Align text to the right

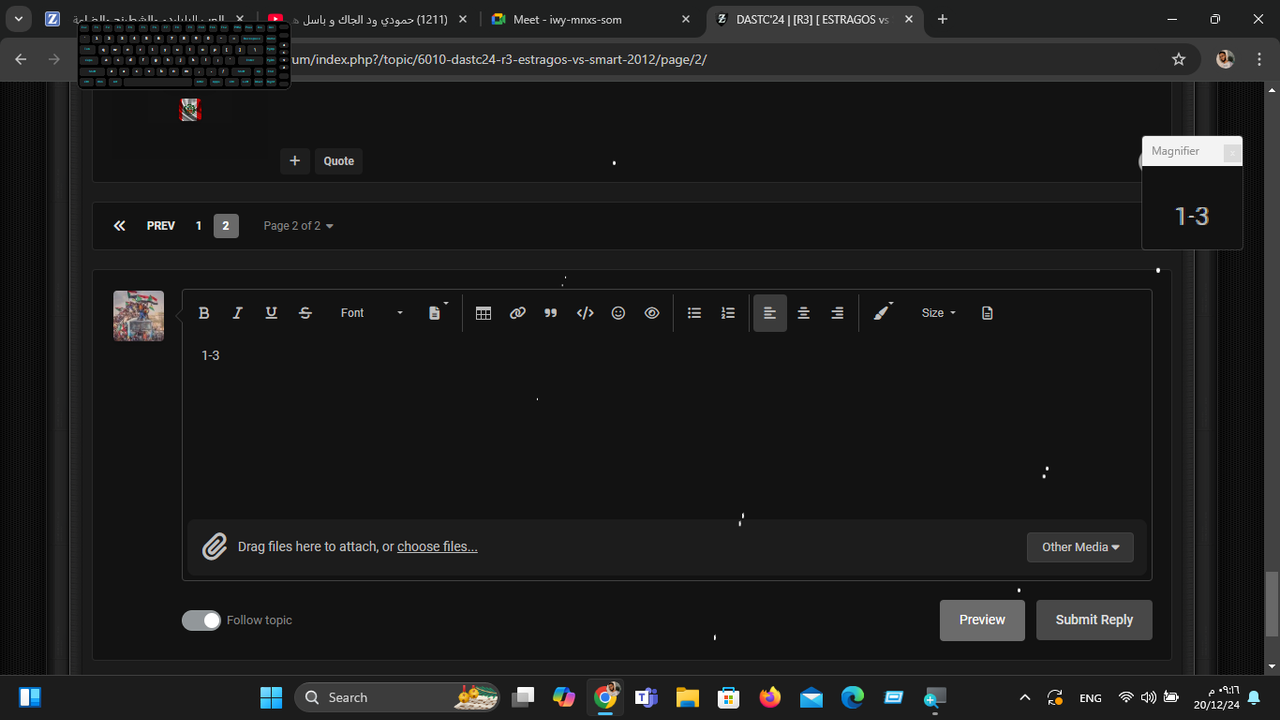[837, 313]
